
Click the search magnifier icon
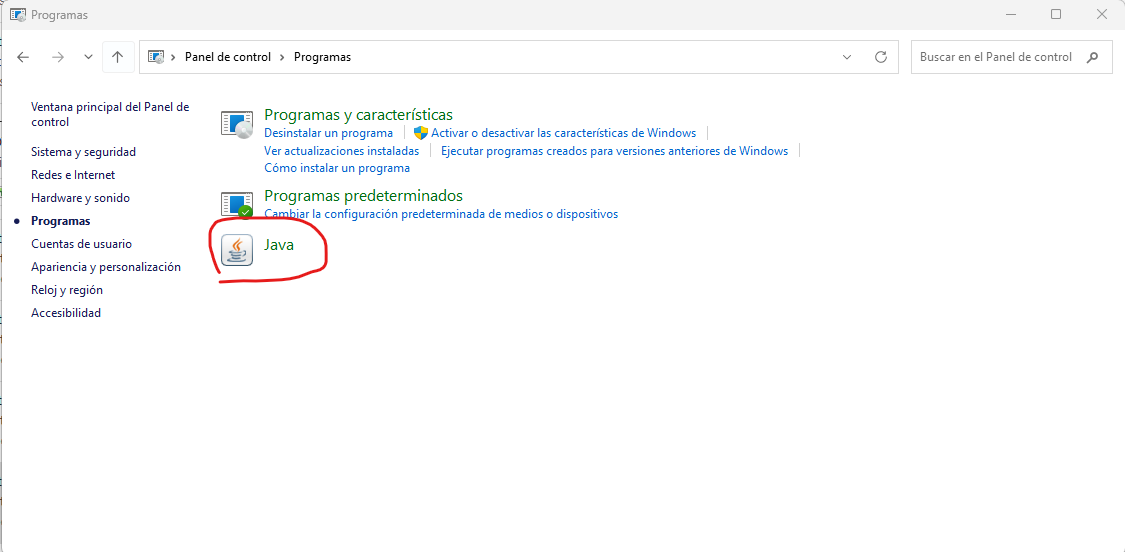tap(1092, 57)
